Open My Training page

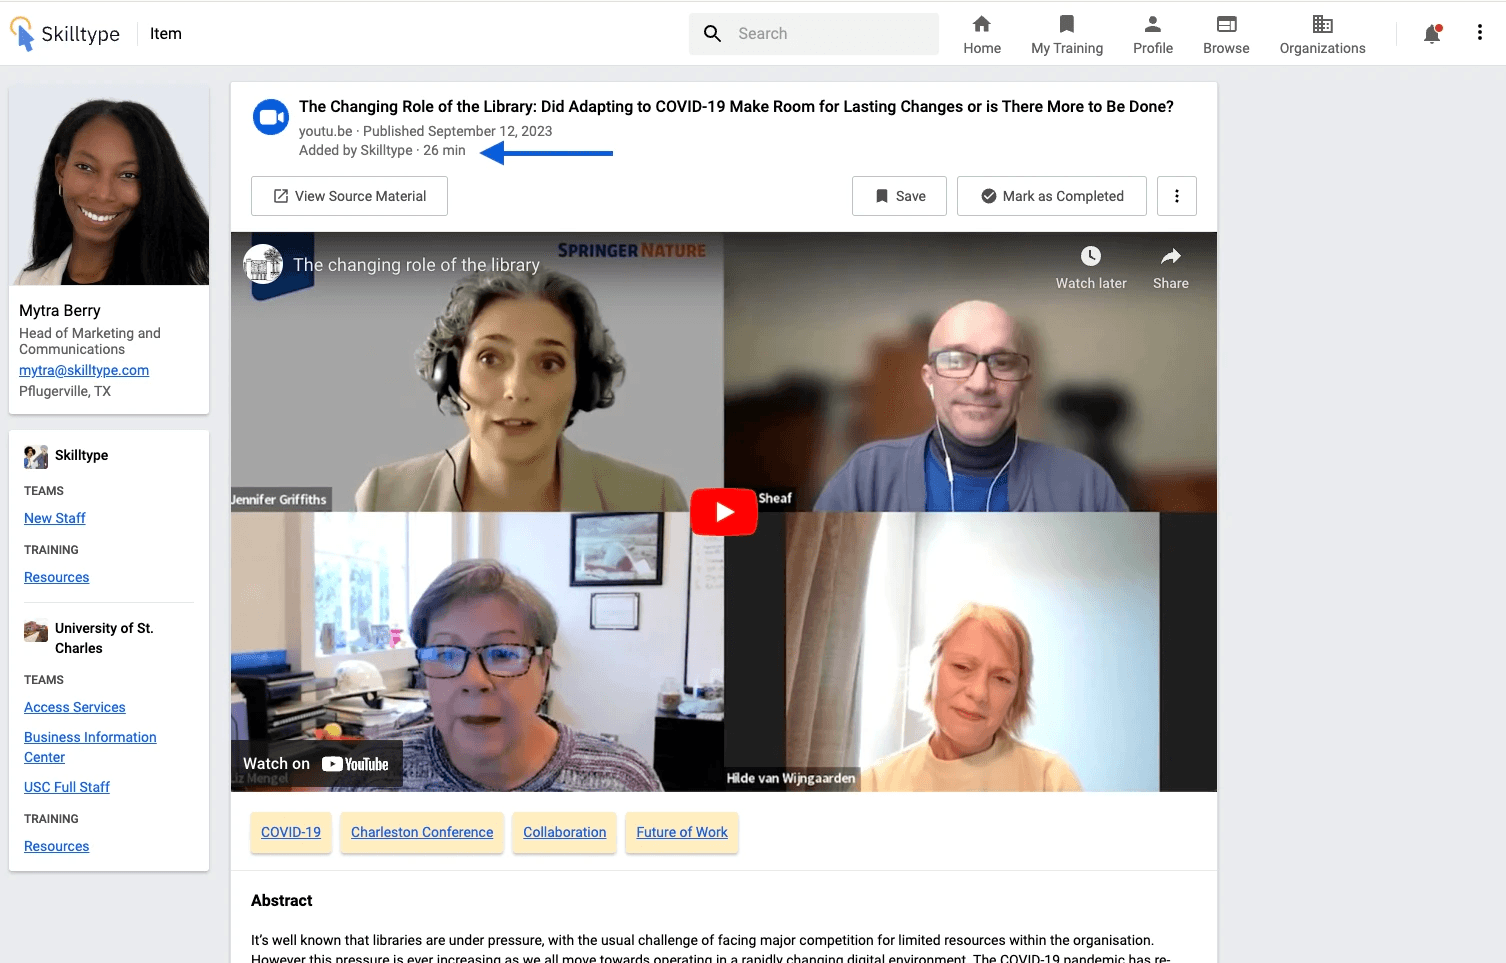[x=1067, y=35]
